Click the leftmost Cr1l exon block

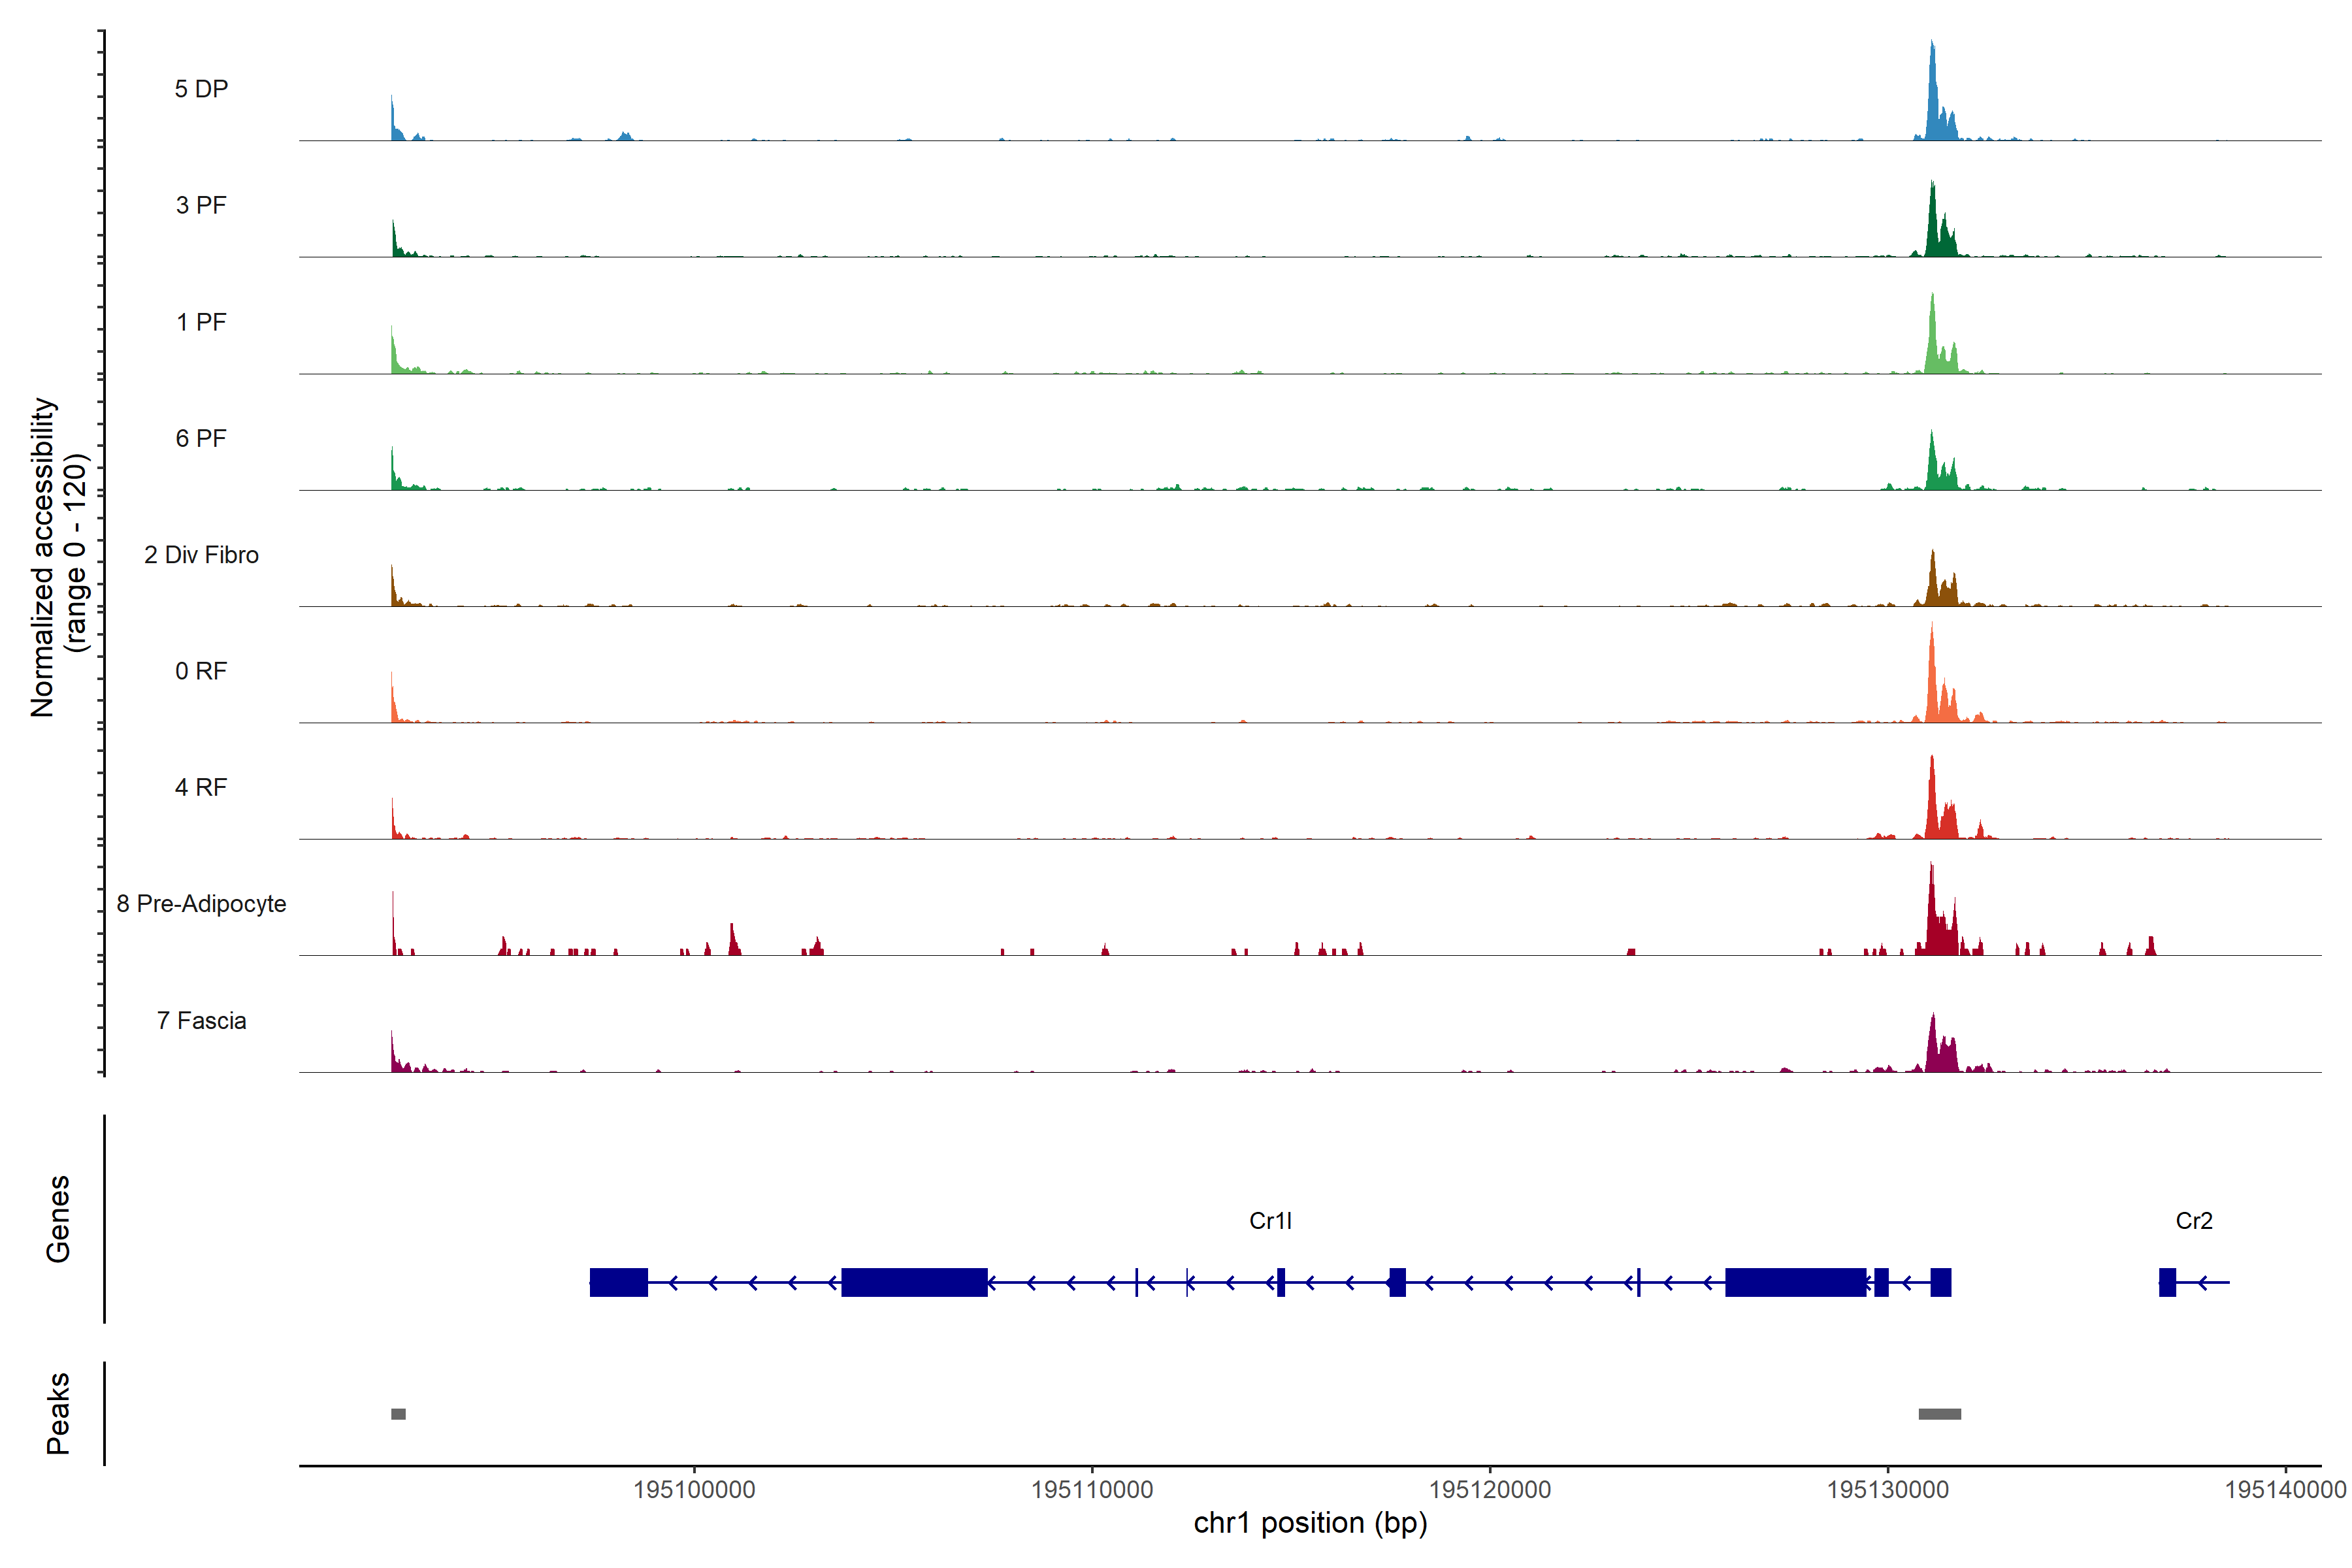click(x=618, y=1282)
